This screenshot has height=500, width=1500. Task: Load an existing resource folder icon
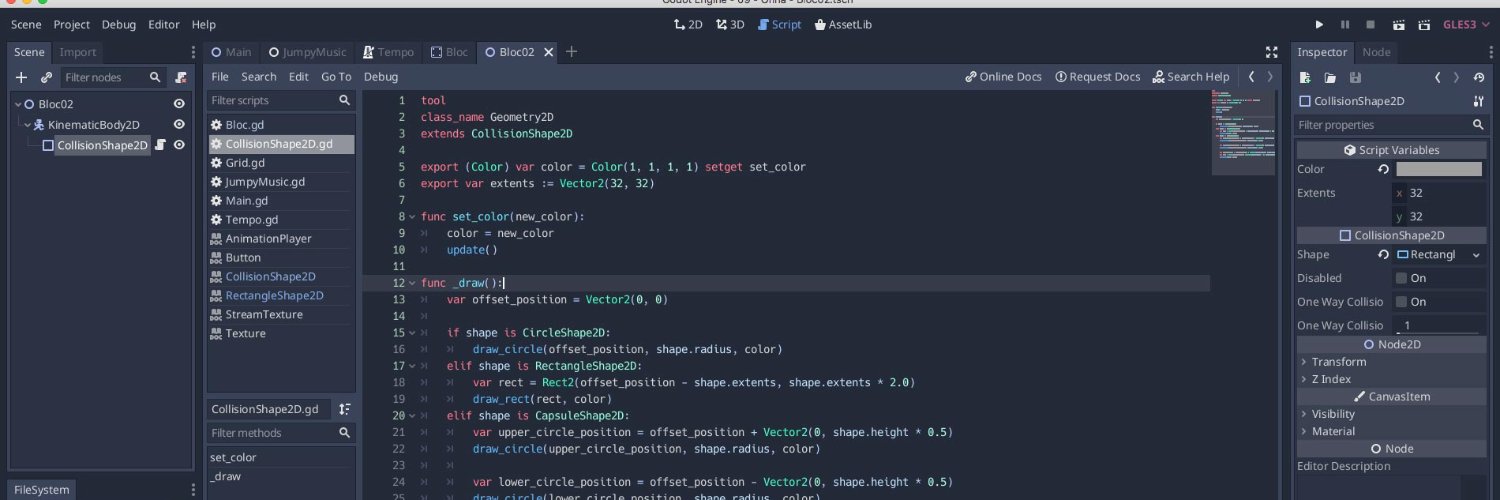coord(1330,77)
